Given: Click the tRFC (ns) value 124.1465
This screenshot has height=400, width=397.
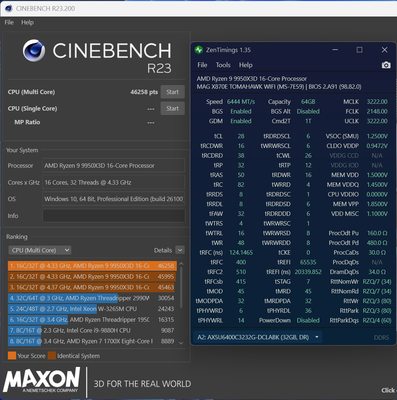Looking at the screenshot, I should click(x=241, y=253).
